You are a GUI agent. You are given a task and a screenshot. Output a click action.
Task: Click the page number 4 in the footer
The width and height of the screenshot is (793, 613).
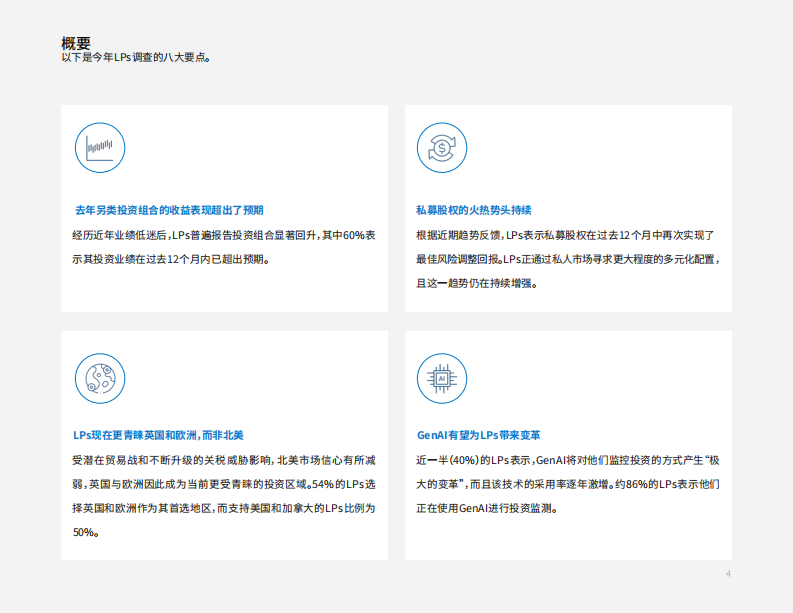728,574
